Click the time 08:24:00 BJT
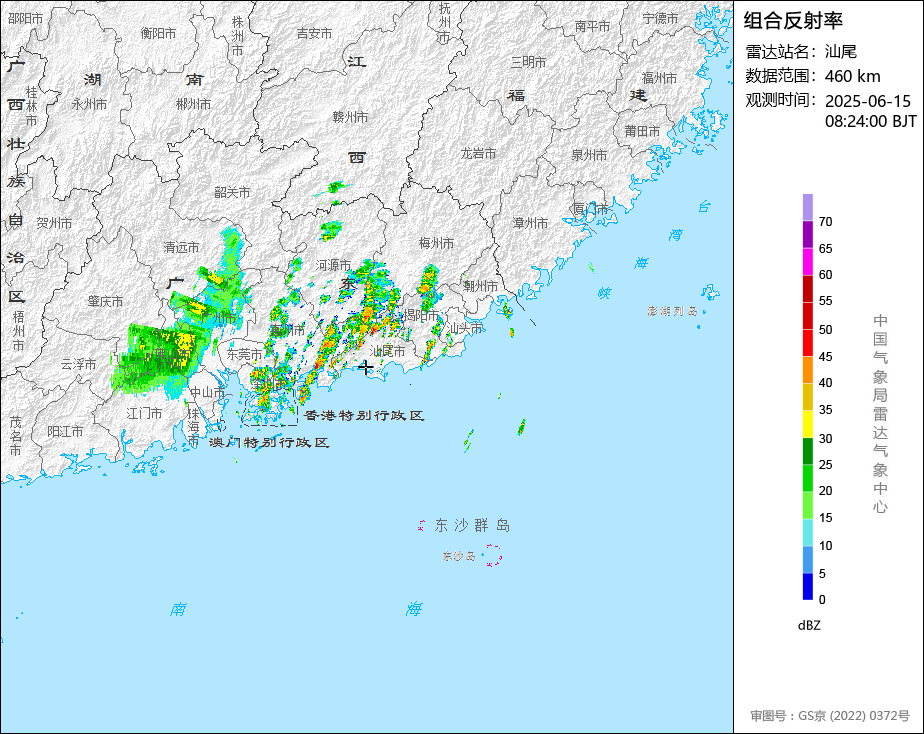The height and width of the screenshot is (734, 924). pos(870,121)
